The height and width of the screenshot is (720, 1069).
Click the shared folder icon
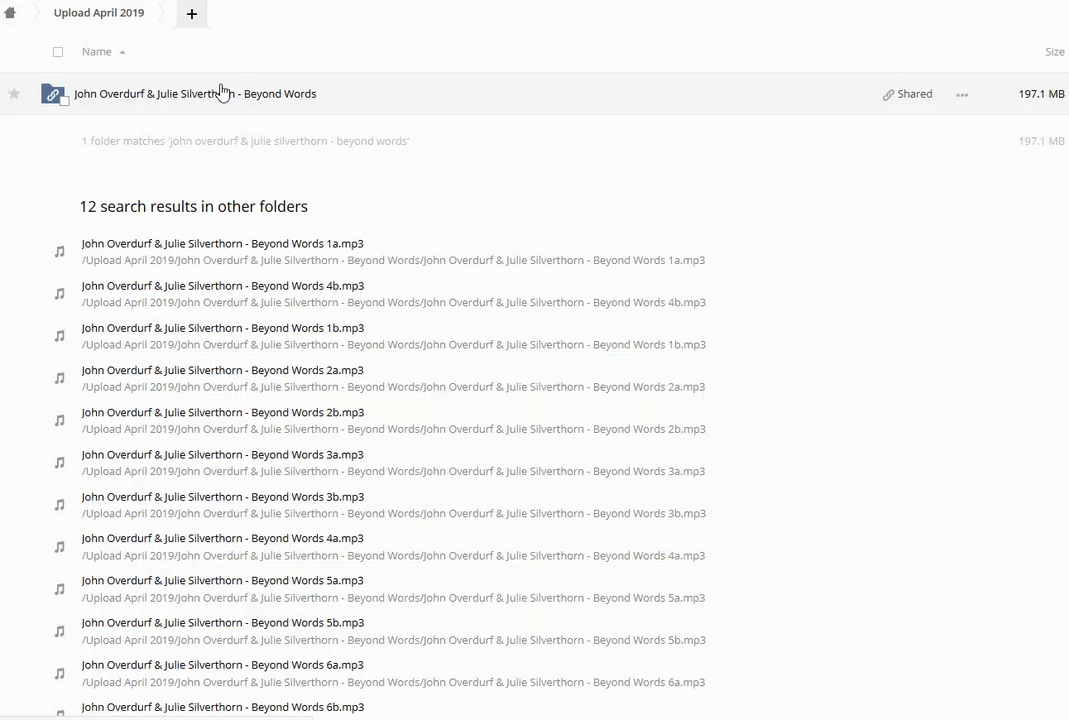53,94
